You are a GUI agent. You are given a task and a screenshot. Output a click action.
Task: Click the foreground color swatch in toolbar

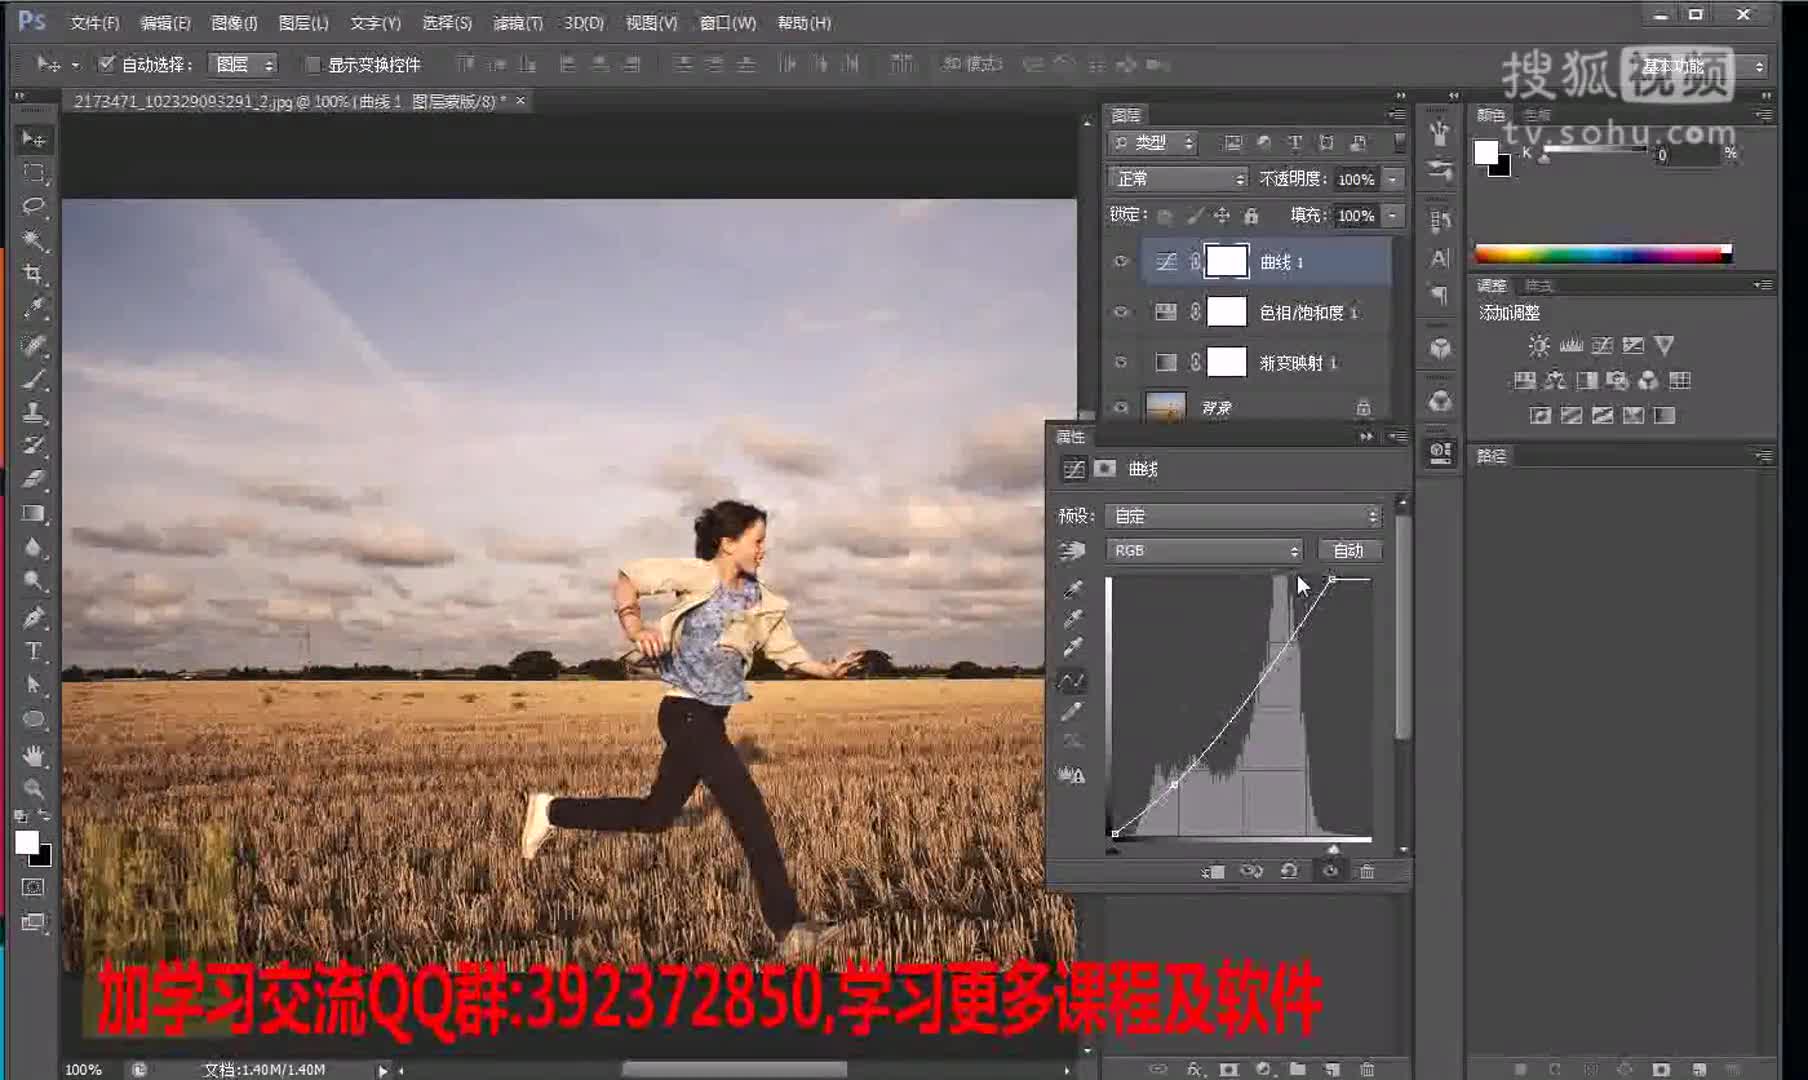(27, 843)
